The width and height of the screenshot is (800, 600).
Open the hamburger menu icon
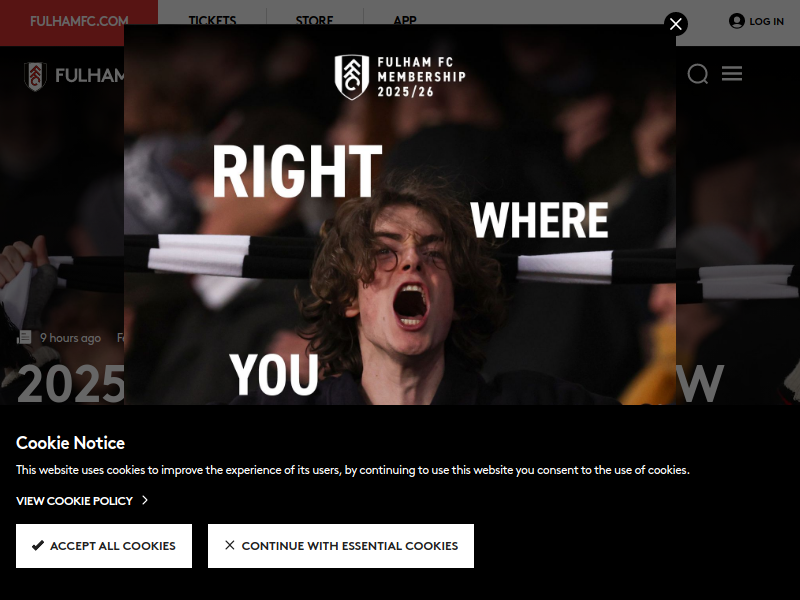pyautogui.click(x=732, y=73)
